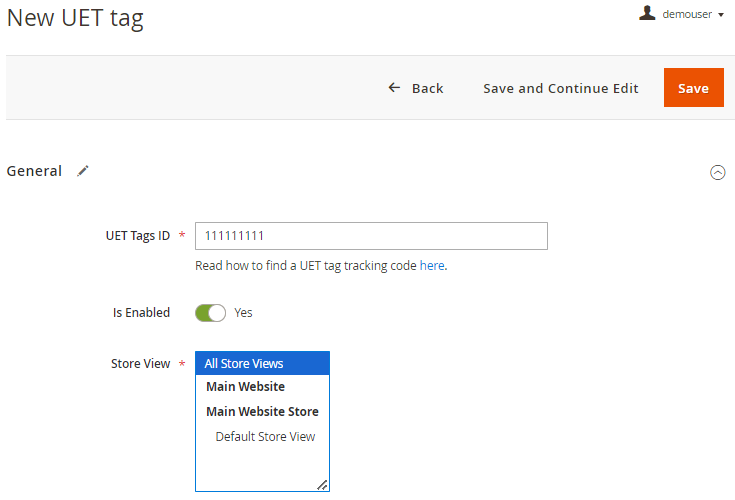Screen dimensions: 735x500
Task: Click the General section heading
Action: (x=34, y=171)
